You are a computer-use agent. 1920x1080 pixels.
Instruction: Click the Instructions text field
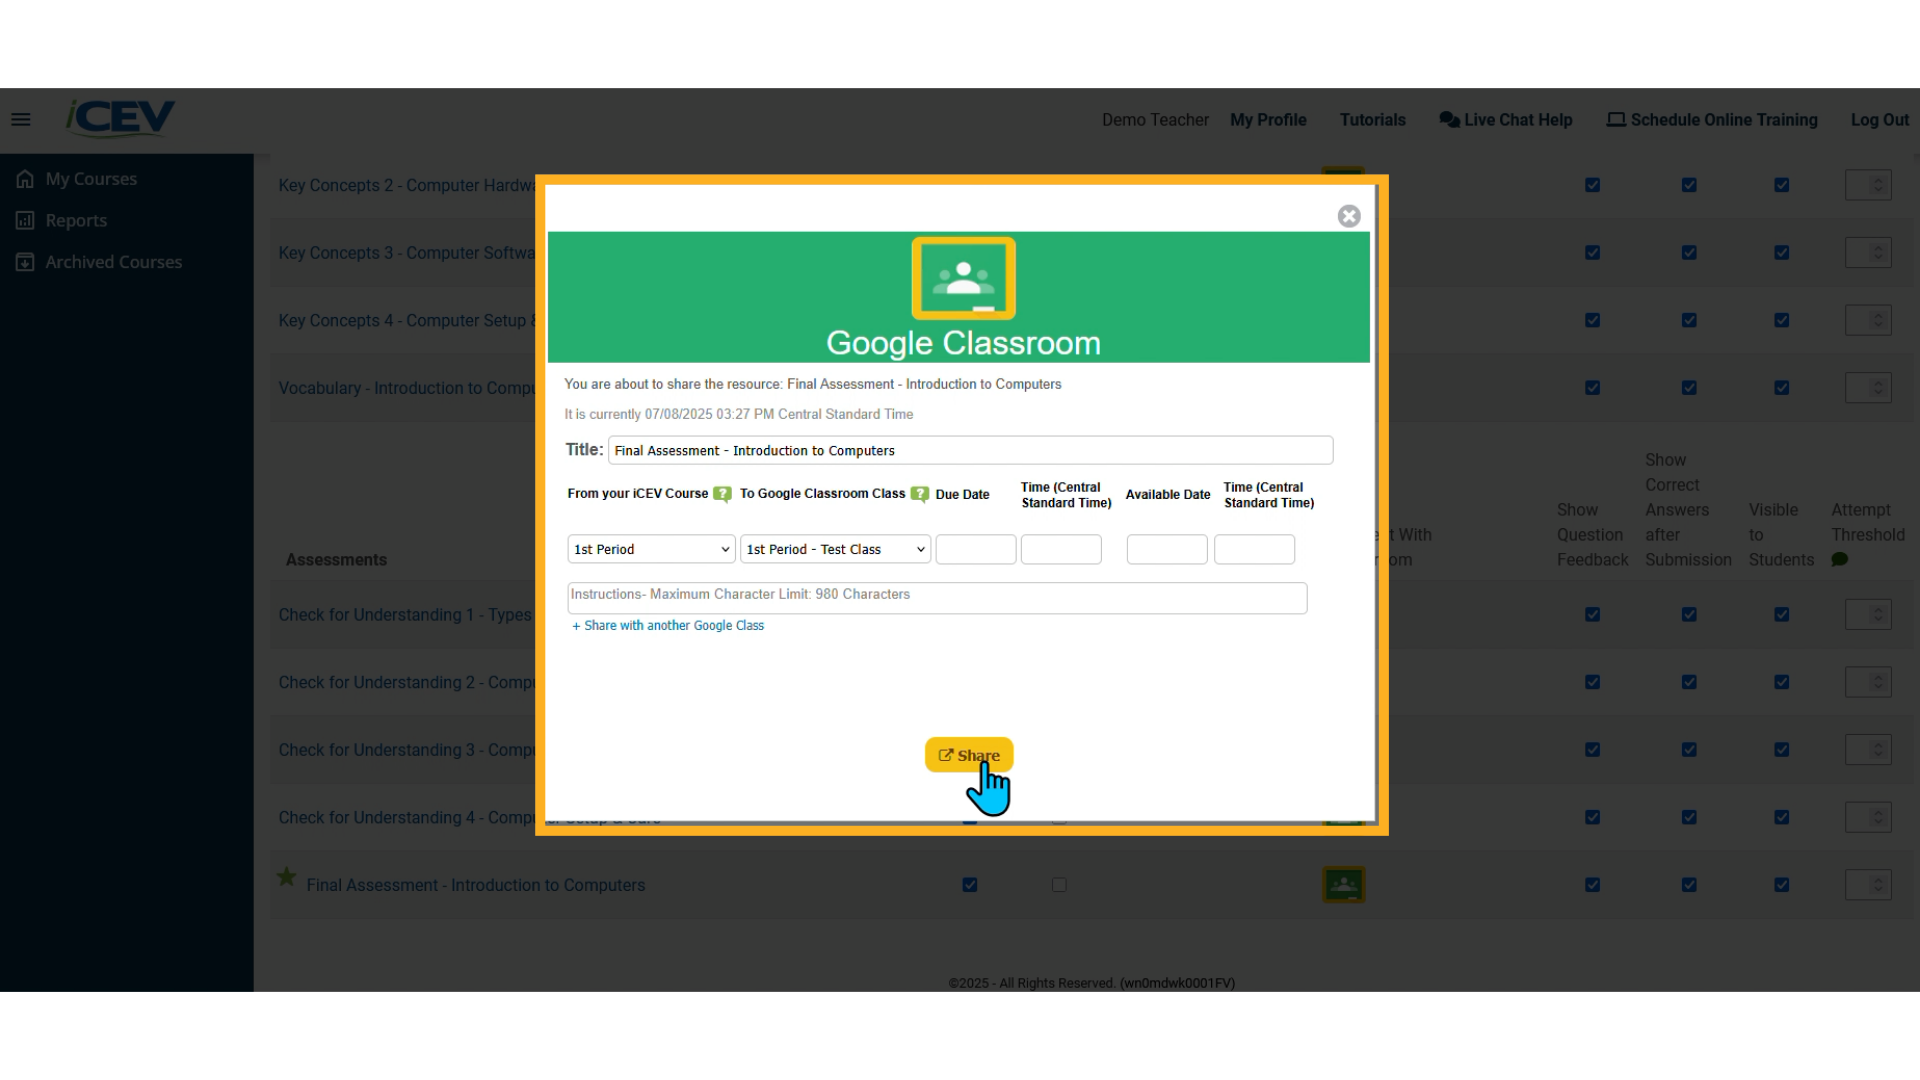coord(937,598)
